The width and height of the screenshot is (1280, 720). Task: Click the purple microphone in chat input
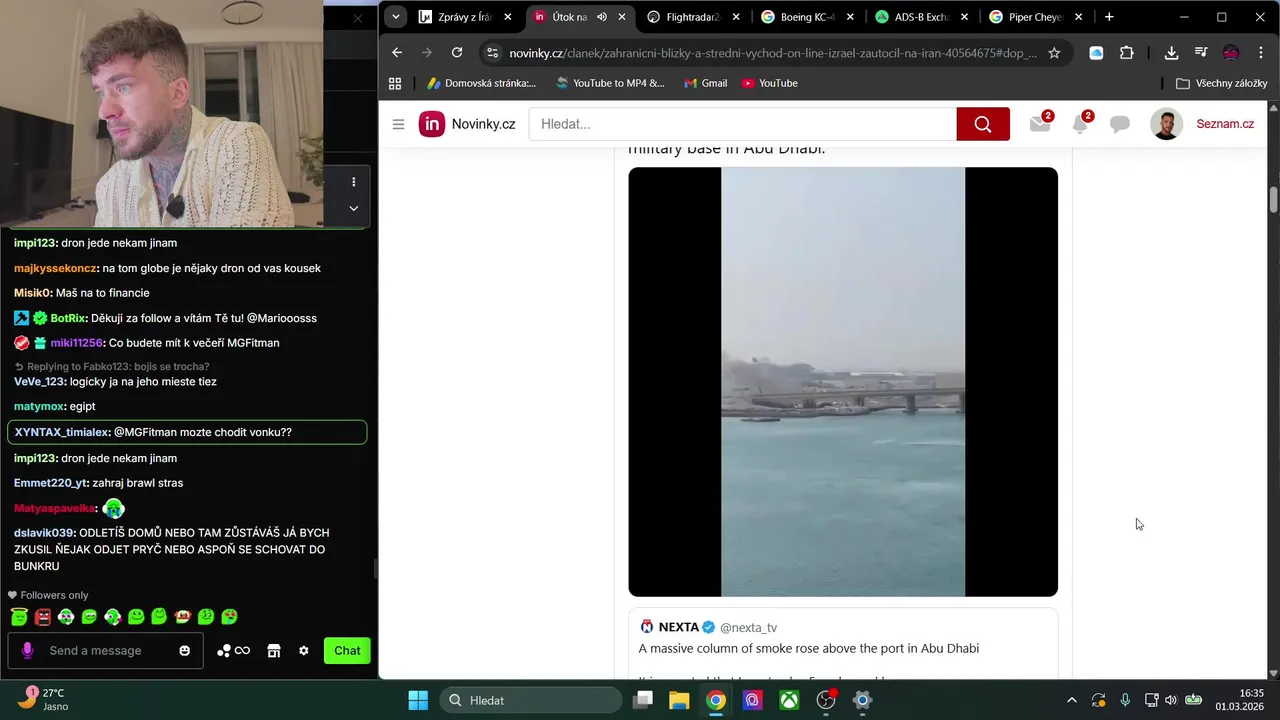27,651
